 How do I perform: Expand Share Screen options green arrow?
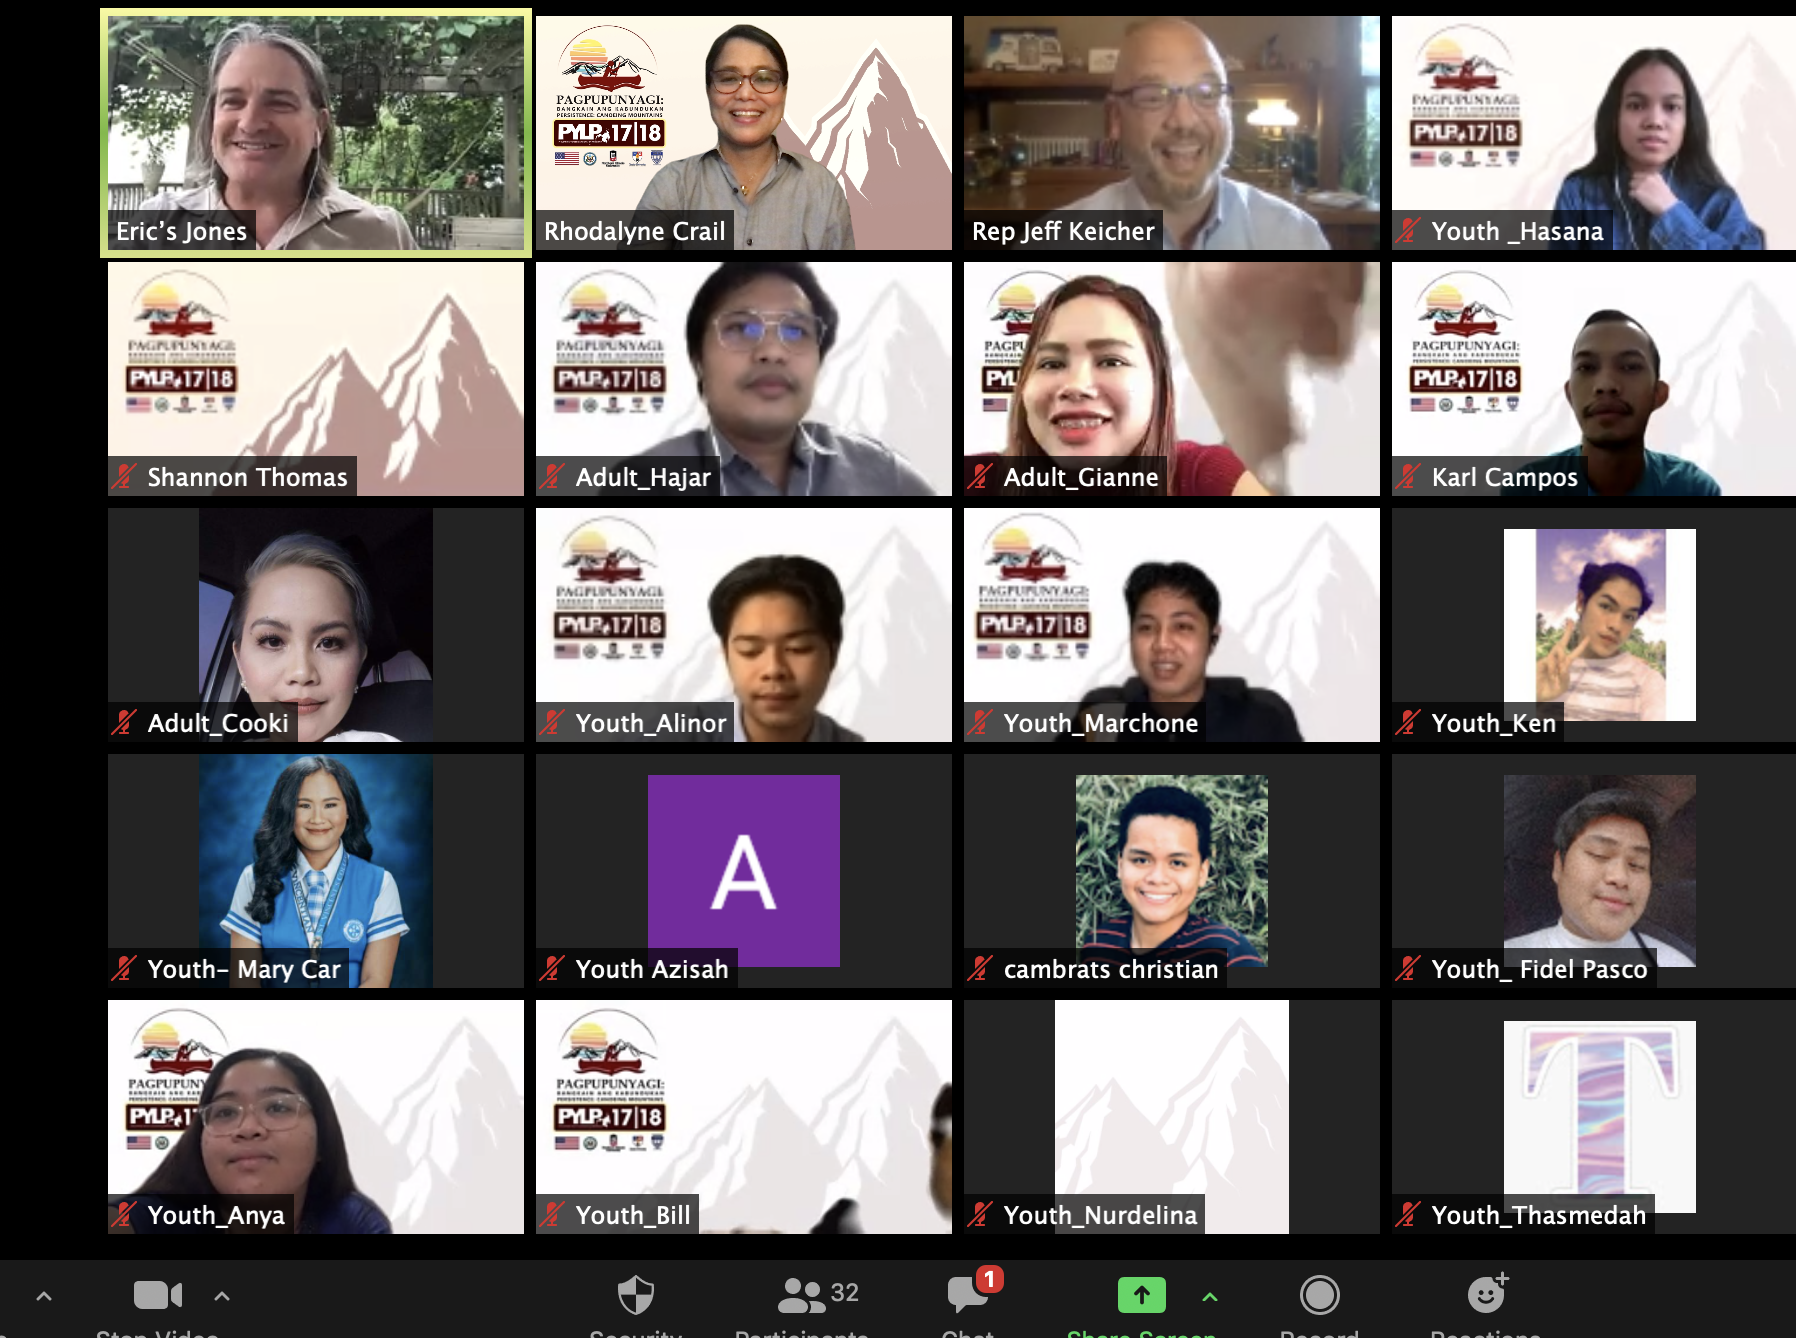[x=1209, y=1297]
